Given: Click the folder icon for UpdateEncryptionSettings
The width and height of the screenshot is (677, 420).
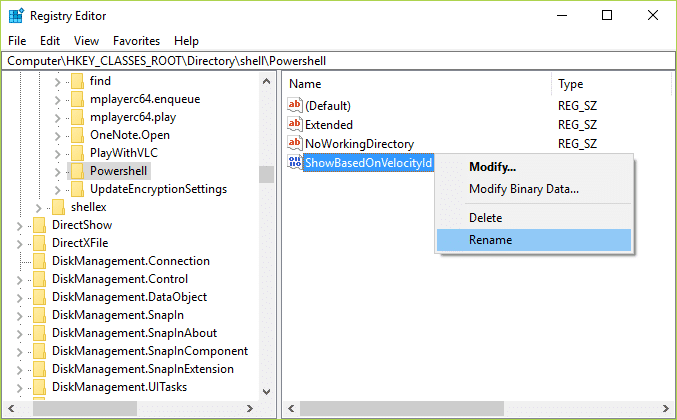Looking at the screenshot, I should (x=77, y=189).
